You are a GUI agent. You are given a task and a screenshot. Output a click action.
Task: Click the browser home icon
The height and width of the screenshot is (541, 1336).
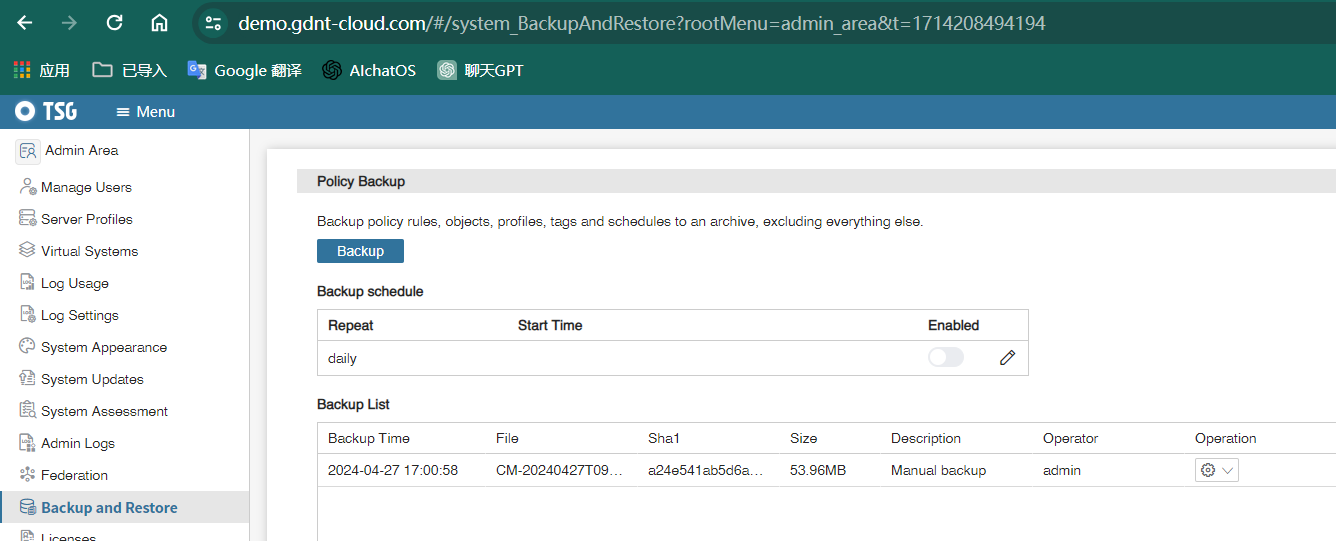(159, 22)
